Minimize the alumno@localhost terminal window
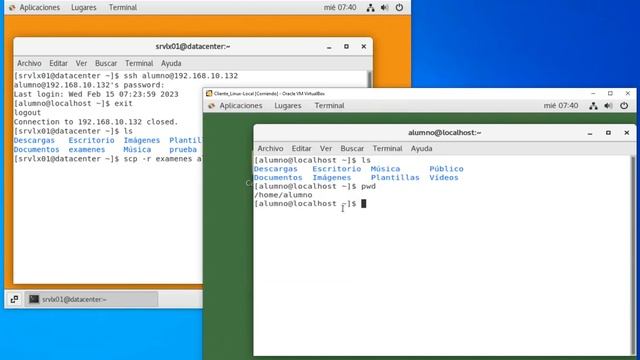This screenshot has width=640, height=360. (590, 133)
